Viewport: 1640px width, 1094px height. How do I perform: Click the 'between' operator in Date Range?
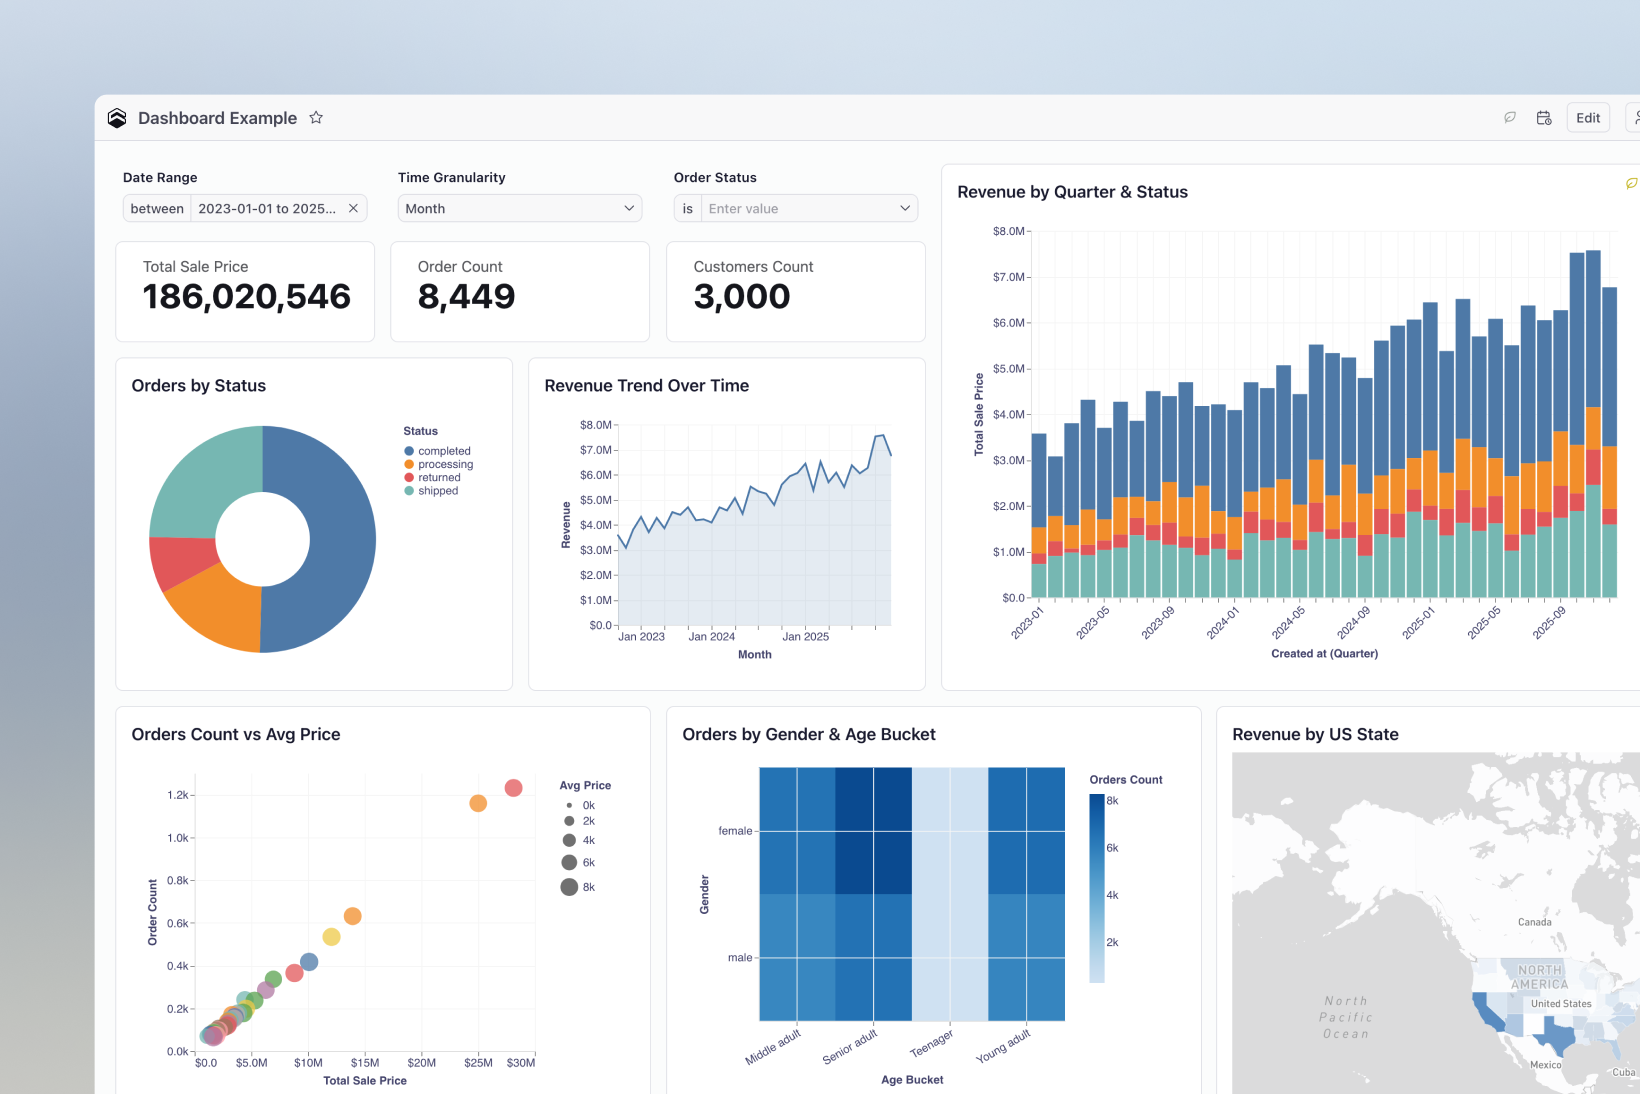(157, 208)
